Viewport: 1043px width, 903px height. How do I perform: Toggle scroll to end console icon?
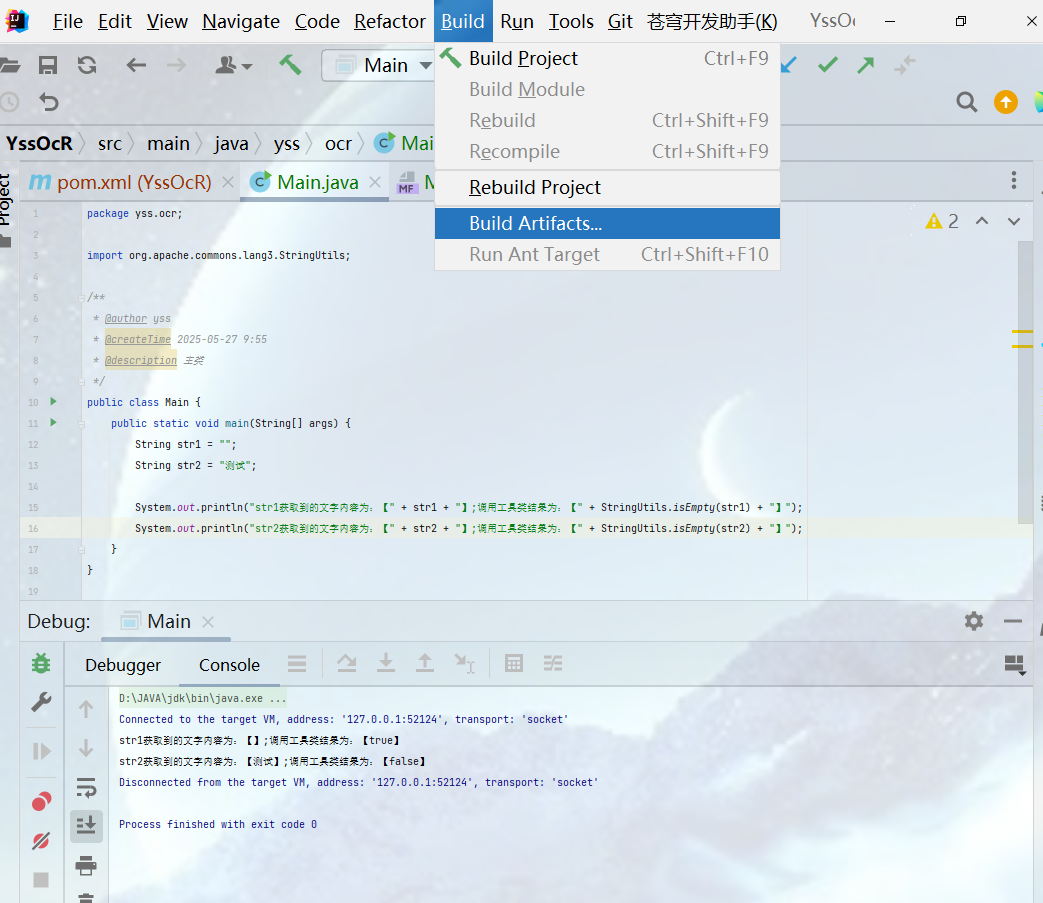(x=86, y=827)
